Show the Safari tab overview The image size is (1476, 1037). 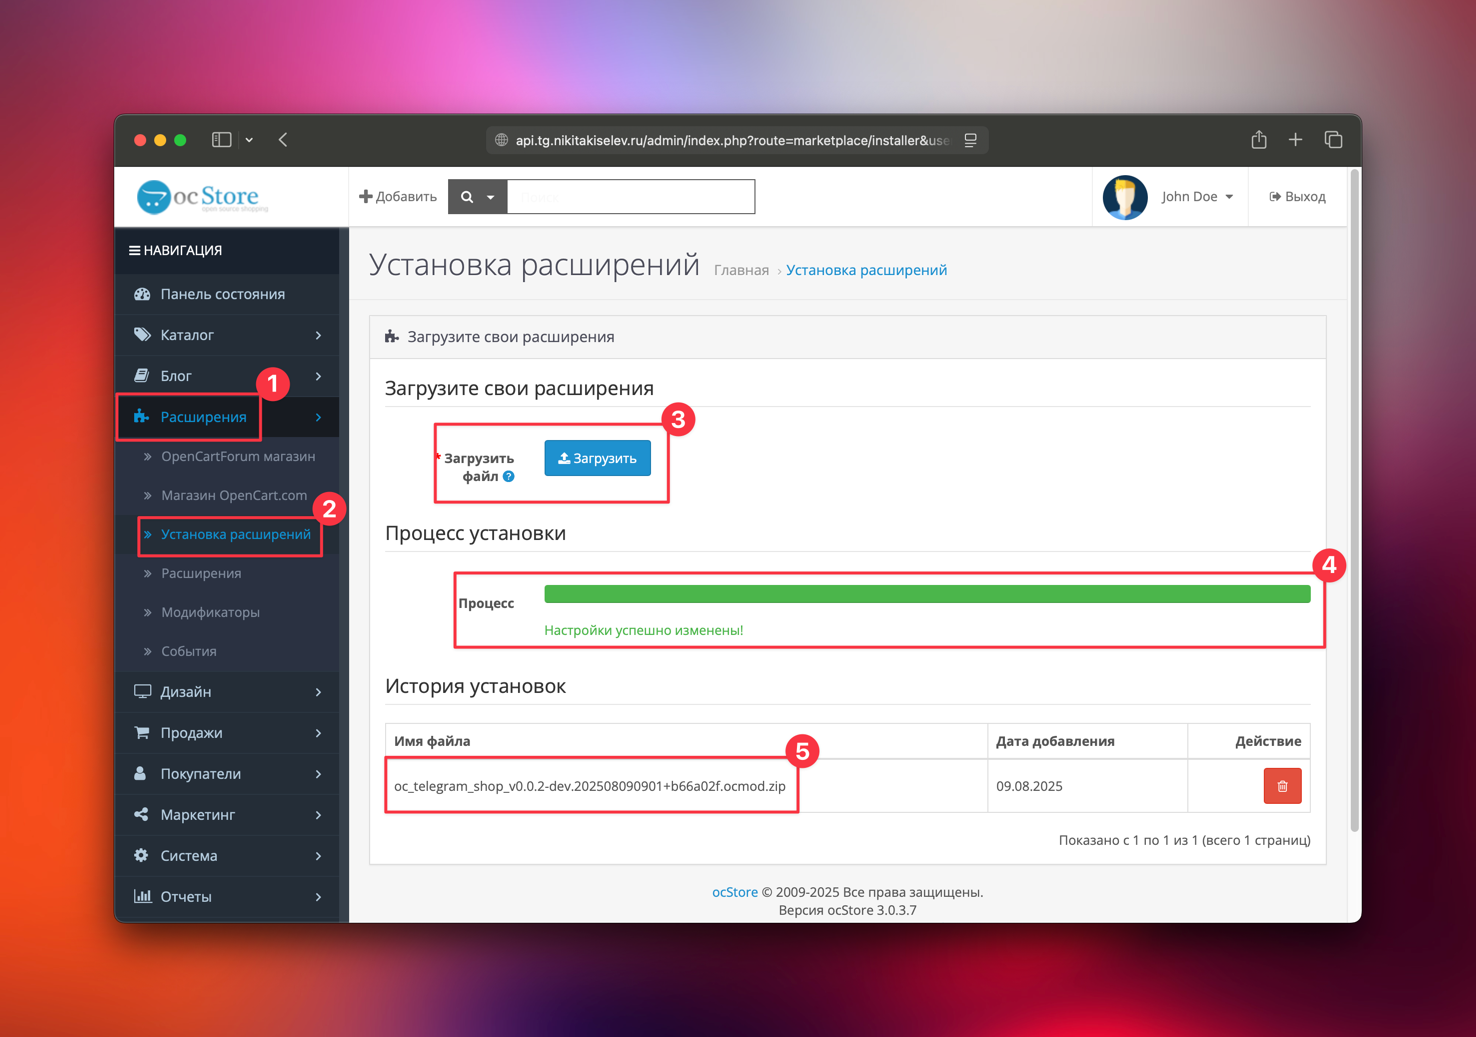pyautogui.click(x=1333, y=140)
